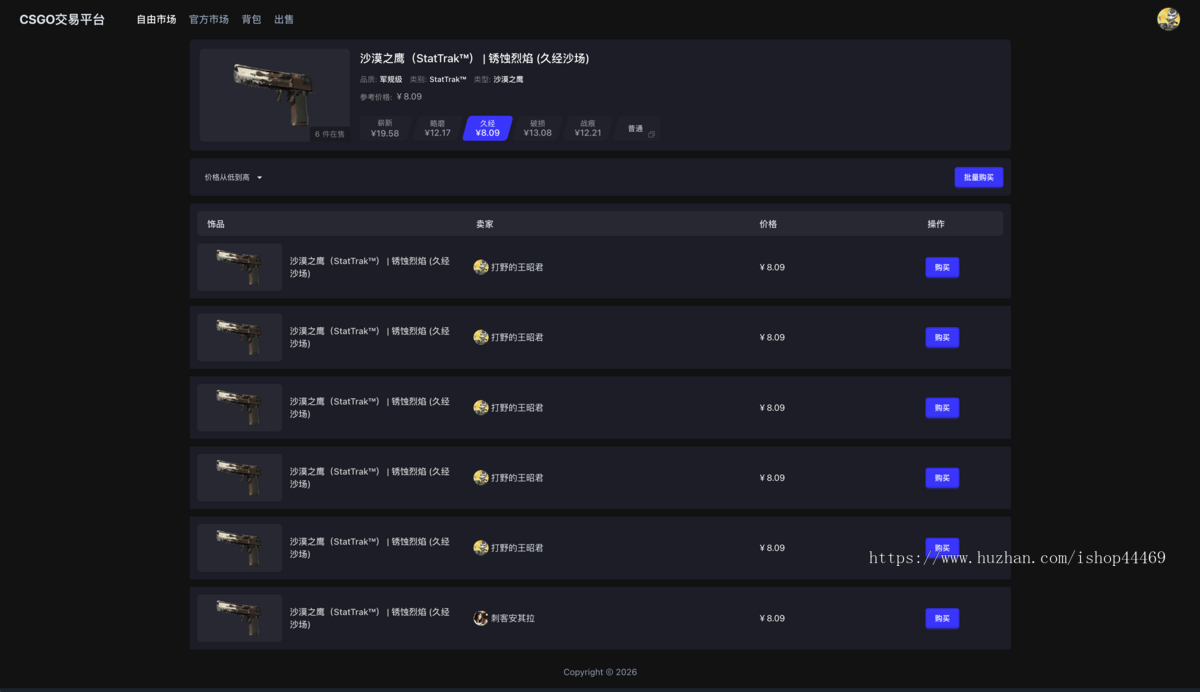
Task: Open the 背包 inventory tab
Action: click(251, 19)
